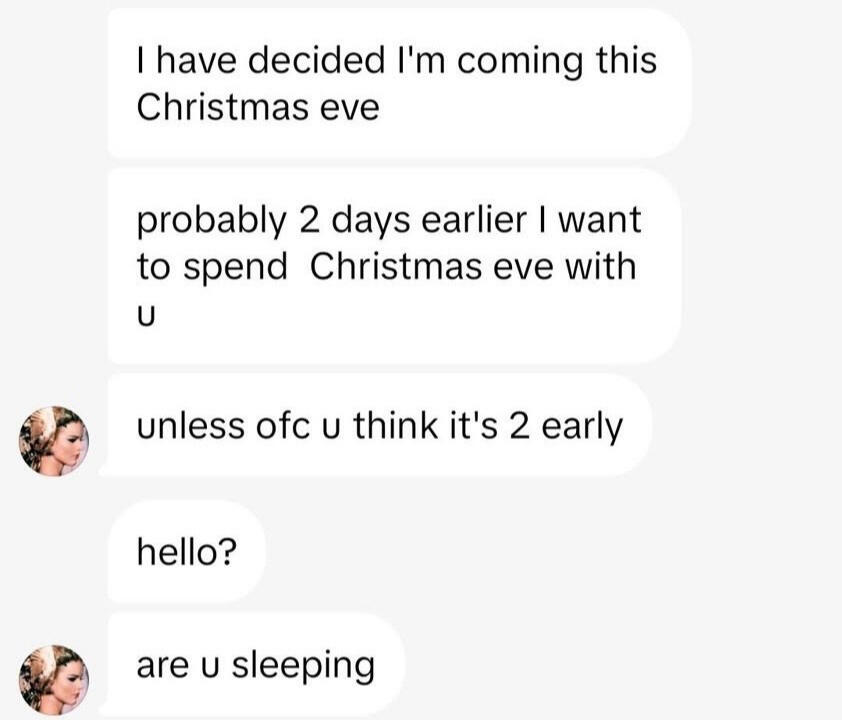Click the "are u sleeping" message bubble

tap(255, 665)
